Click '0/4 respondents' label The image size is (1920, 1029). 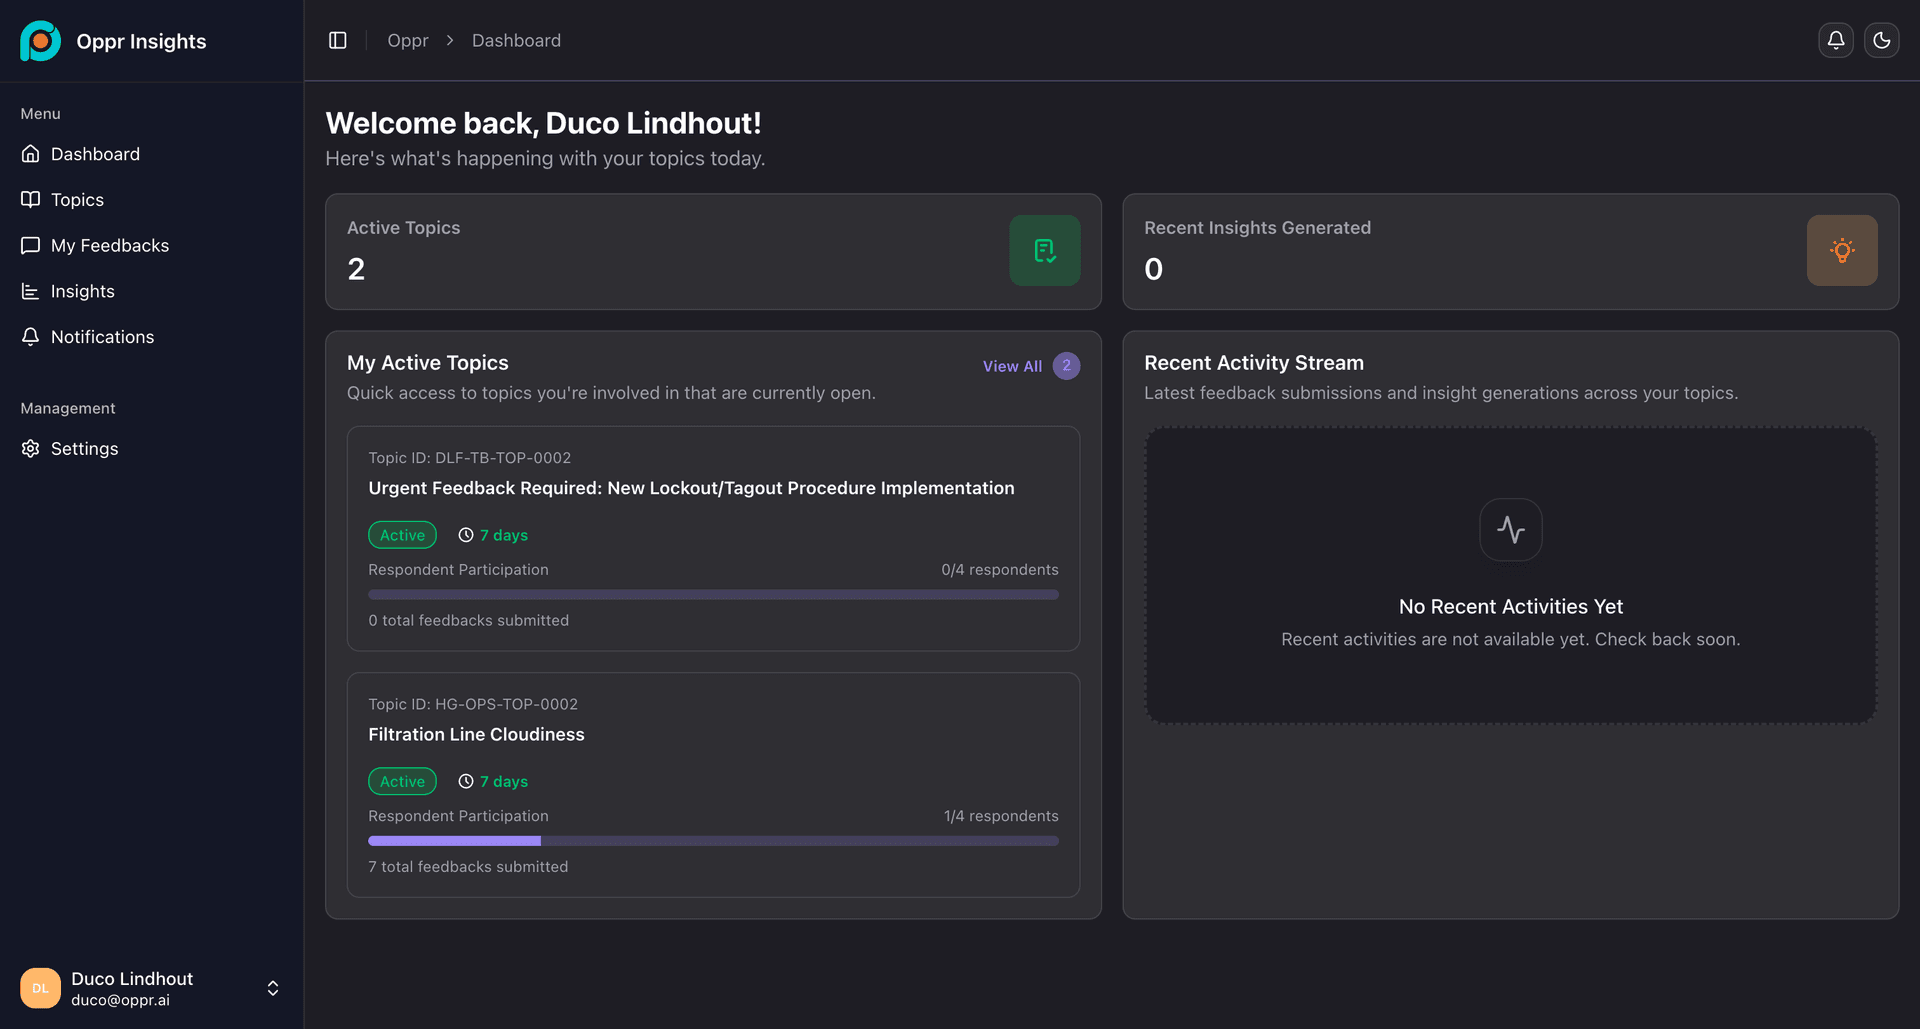1000,570
